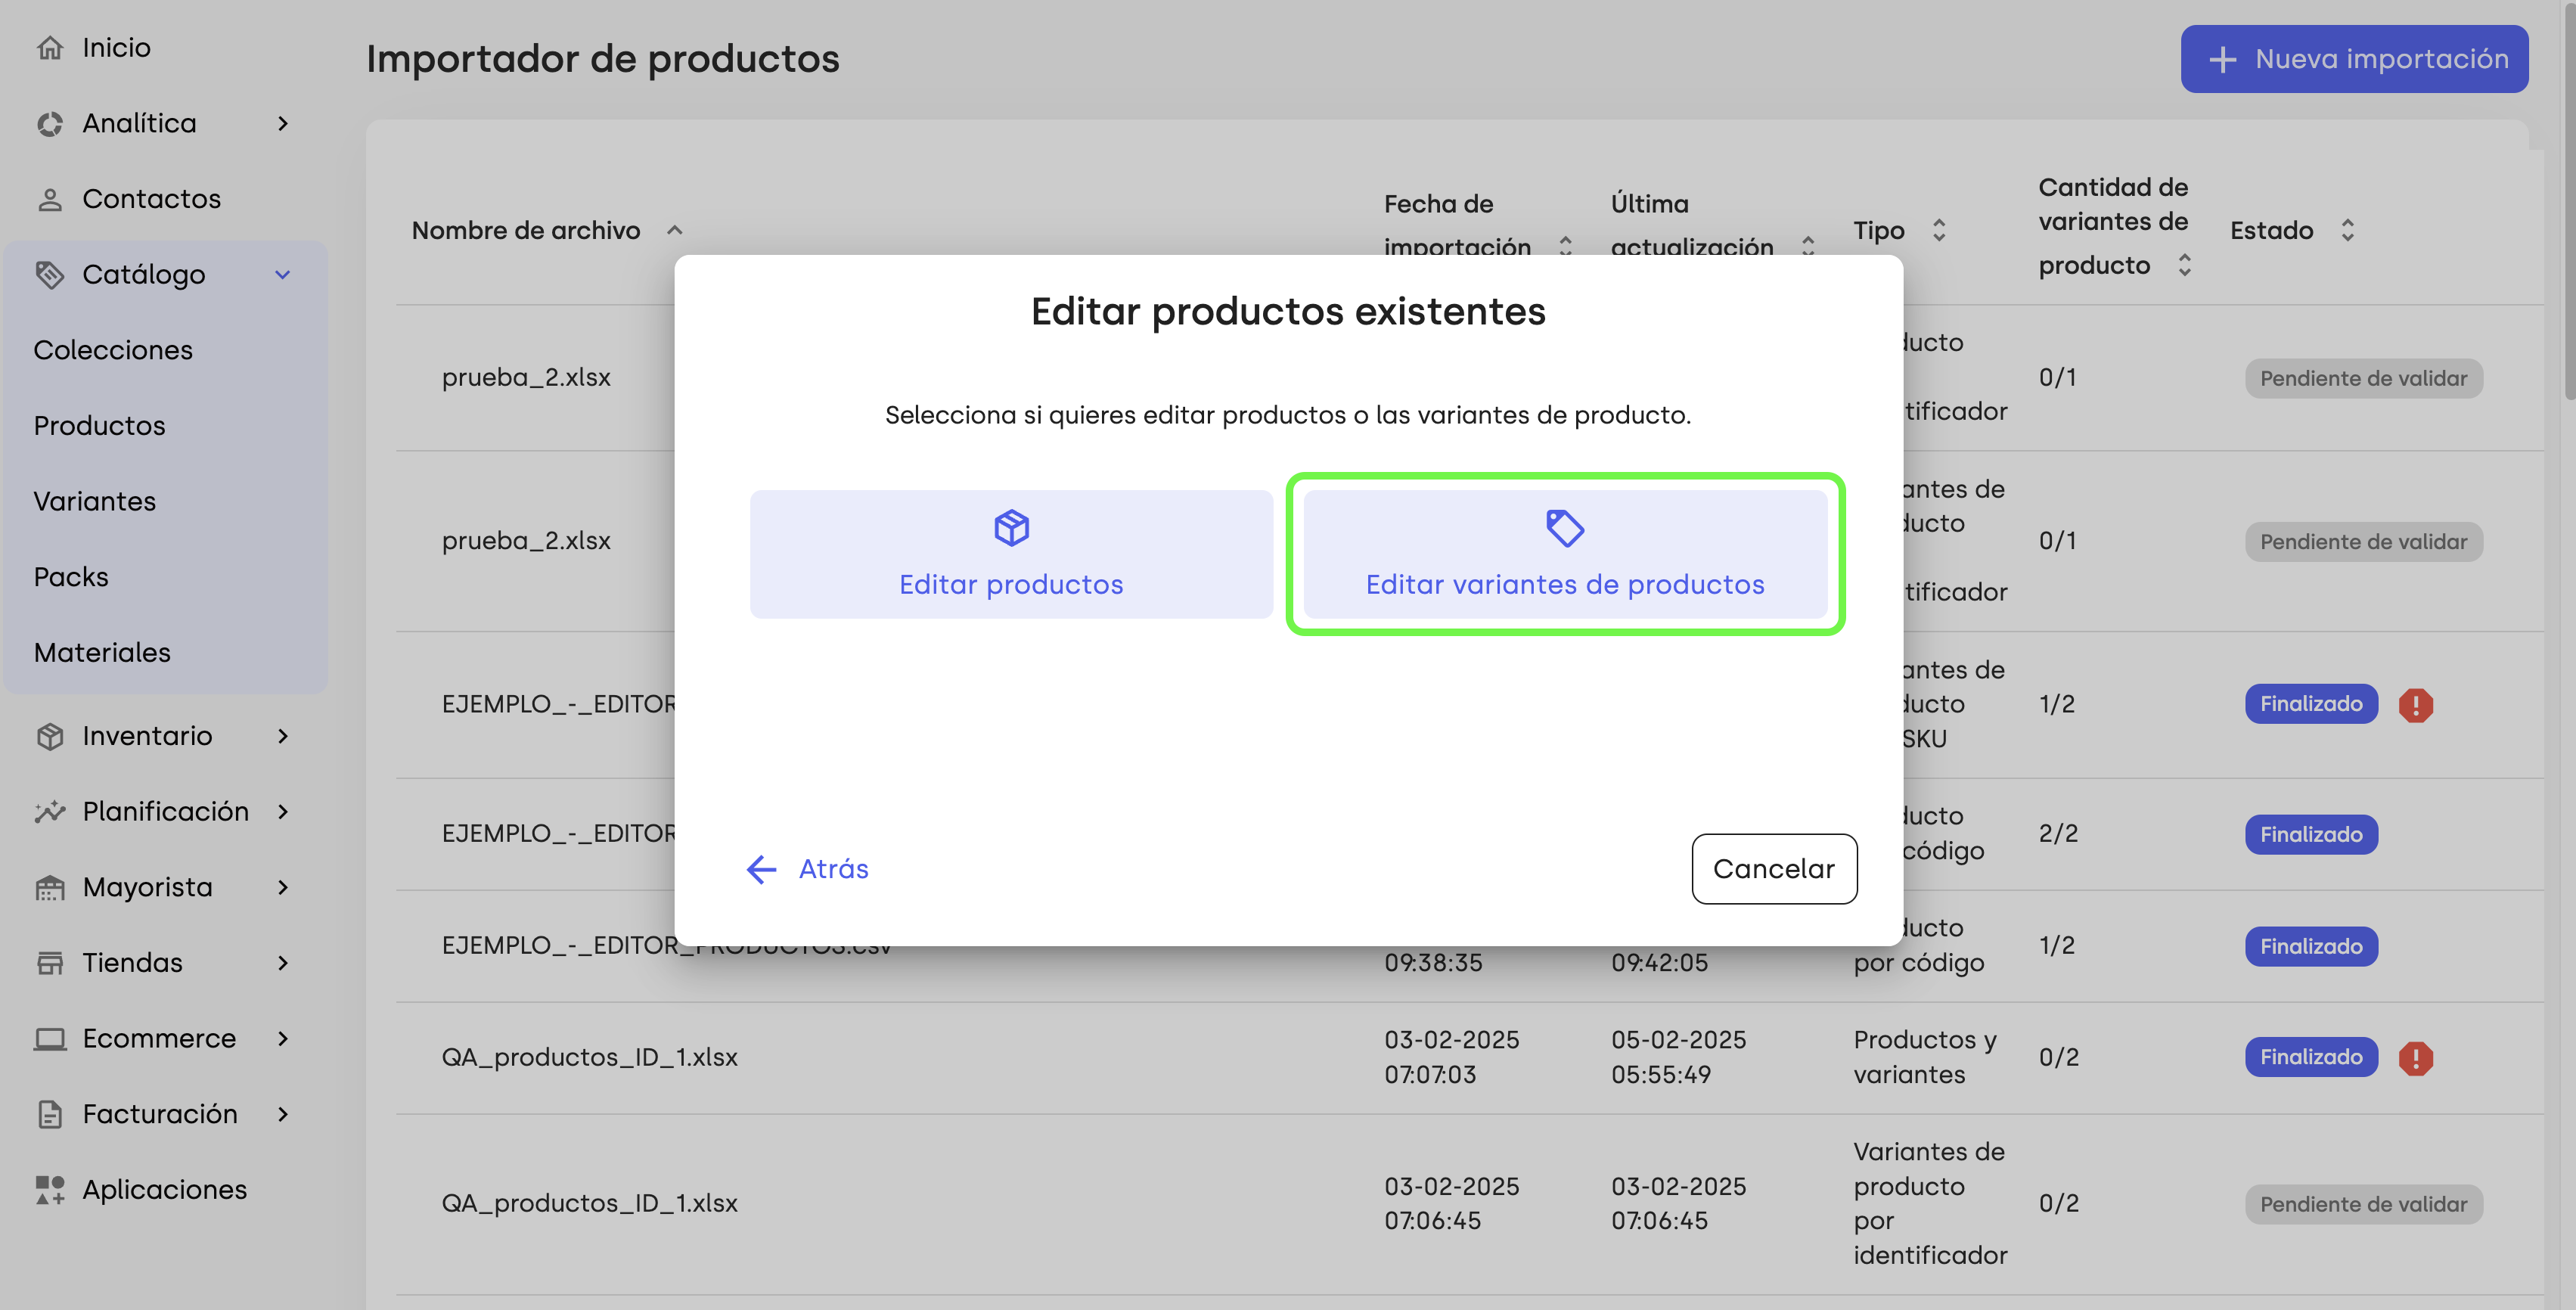Click the plus icon in Nueva importación
This screenshot has height=1310, width=2576.
2222,59
